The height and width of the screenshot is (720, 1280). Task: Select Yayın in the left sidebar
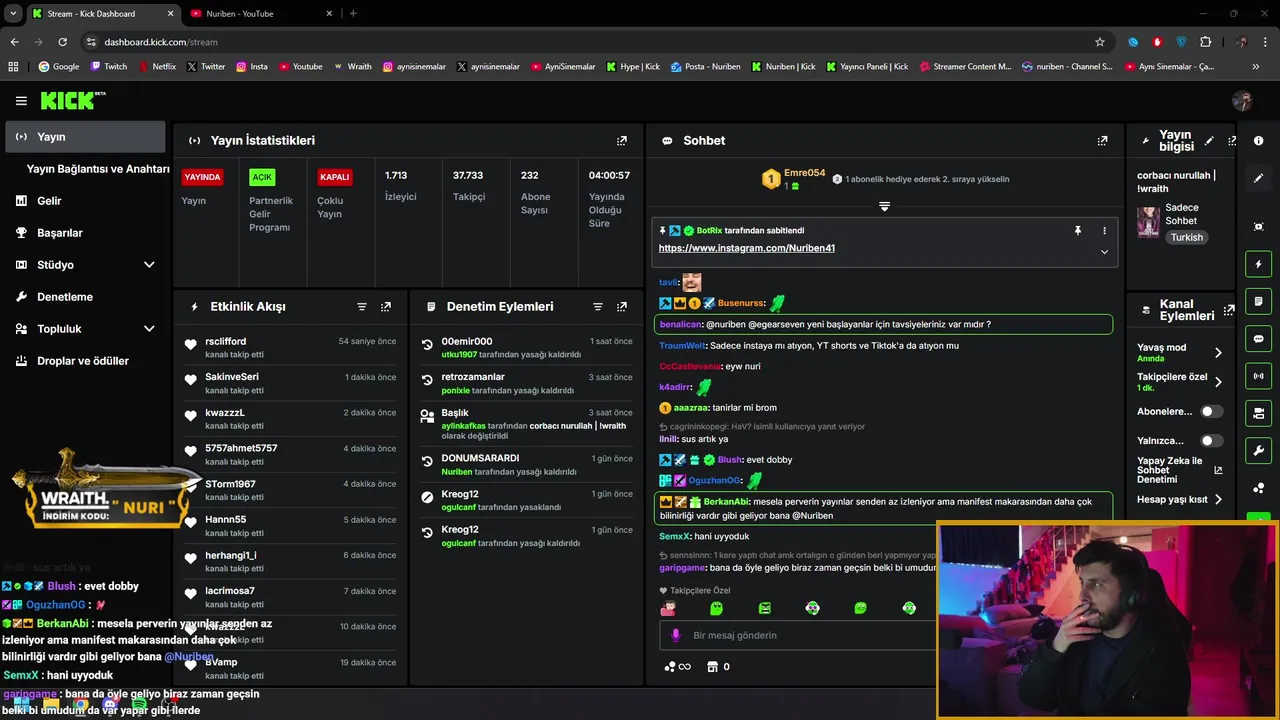[85, 137]
